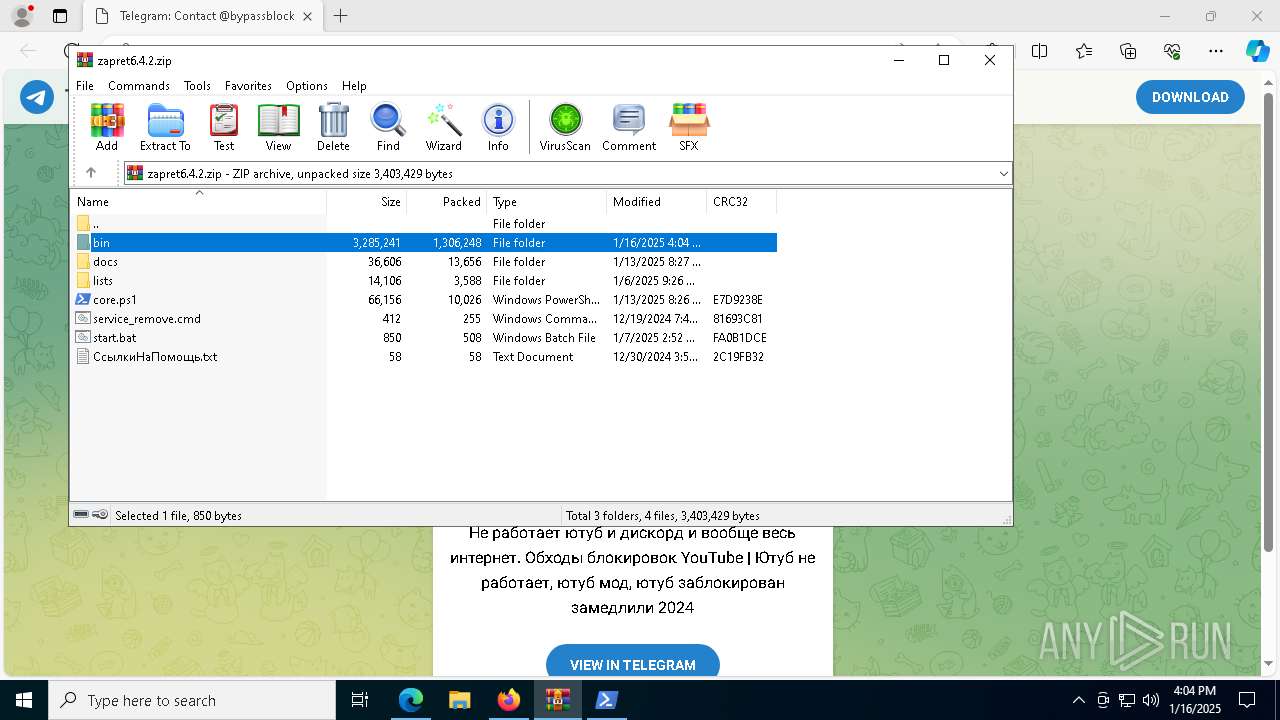1280x720 pixels.
Task: Click the SFX toolbar icon
Action: pyautogui.click(x=689, y=127)
